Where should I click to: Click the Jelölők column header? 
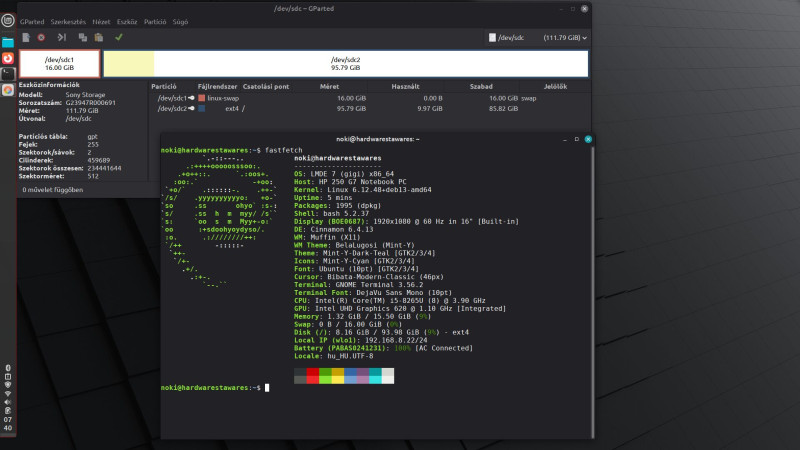tap(555, 87)
